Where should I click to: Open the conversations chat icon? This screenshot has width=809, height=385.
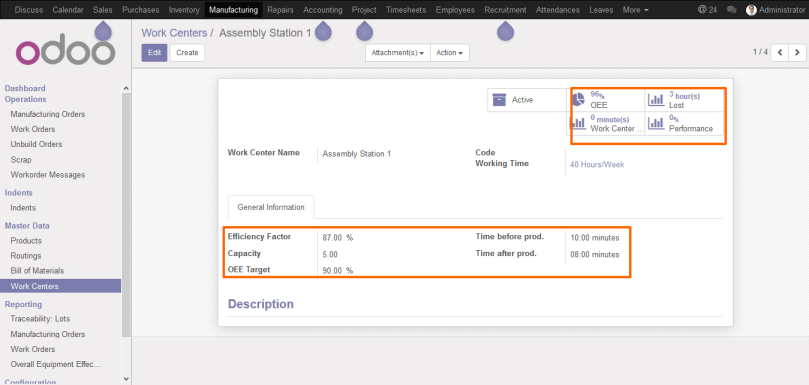pyautogui.click(x=731, y=10)
